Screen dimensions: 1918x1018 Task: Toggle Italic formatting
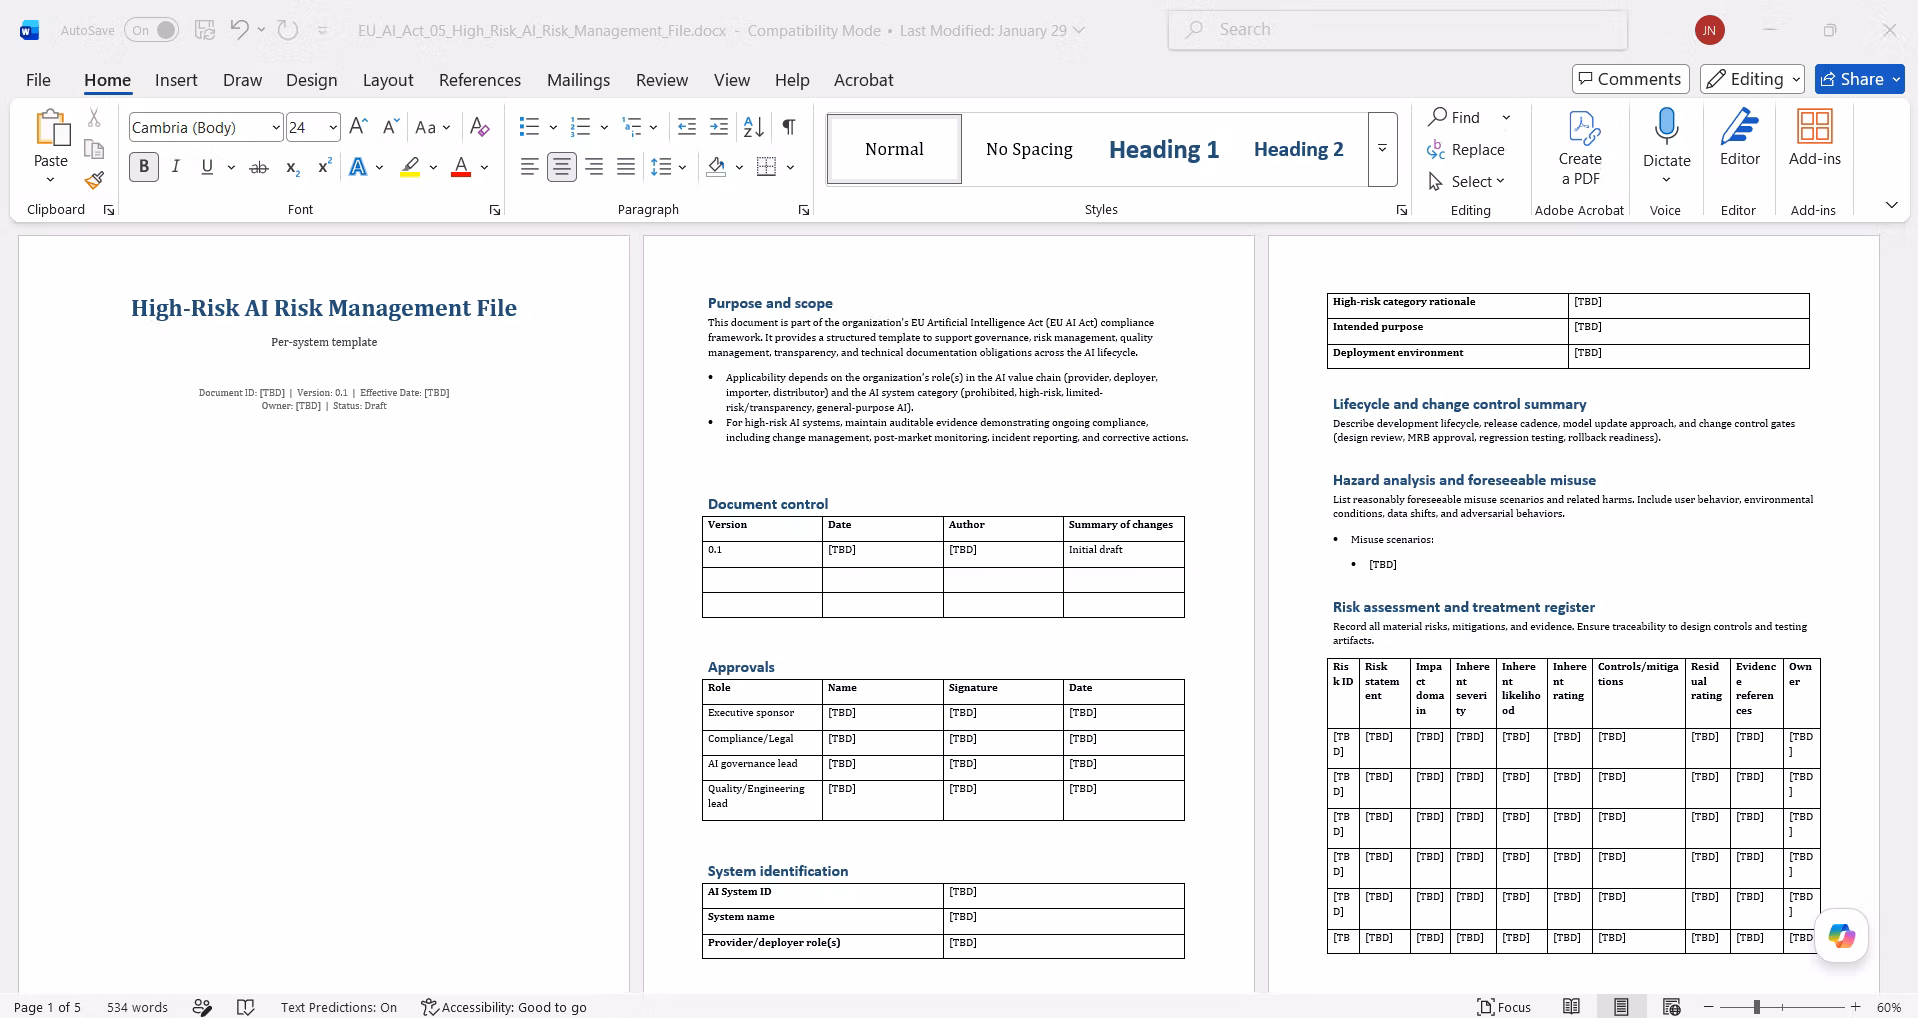click(x=176, y=167)
